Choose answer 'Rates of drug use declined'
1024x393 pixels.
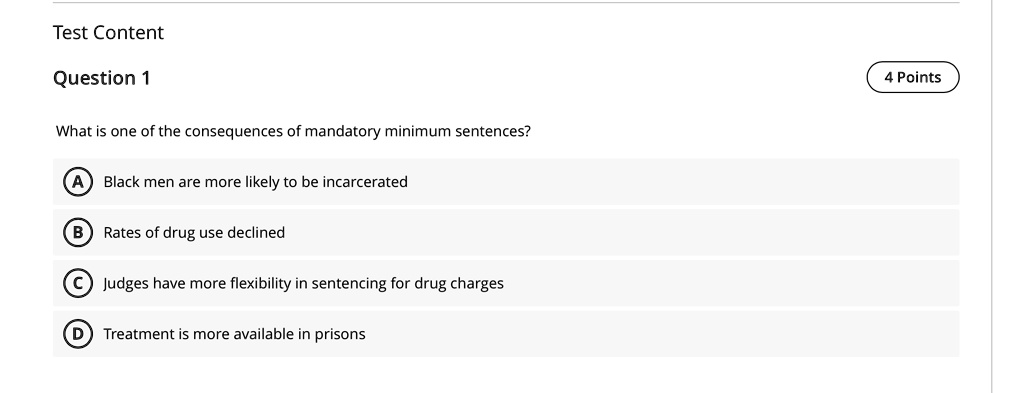click(x=506, y=232)
